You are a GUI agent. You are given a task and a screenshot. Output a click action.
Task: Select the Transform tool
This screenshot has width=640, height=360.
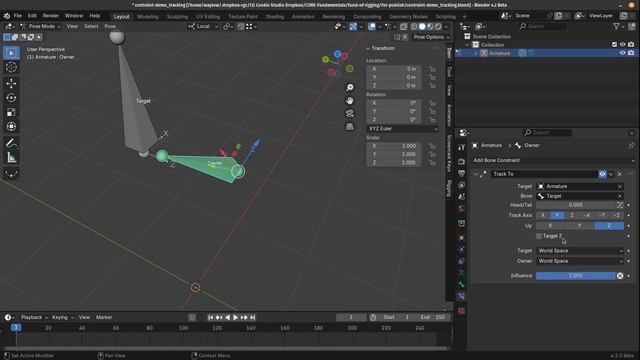pos(11,127)
